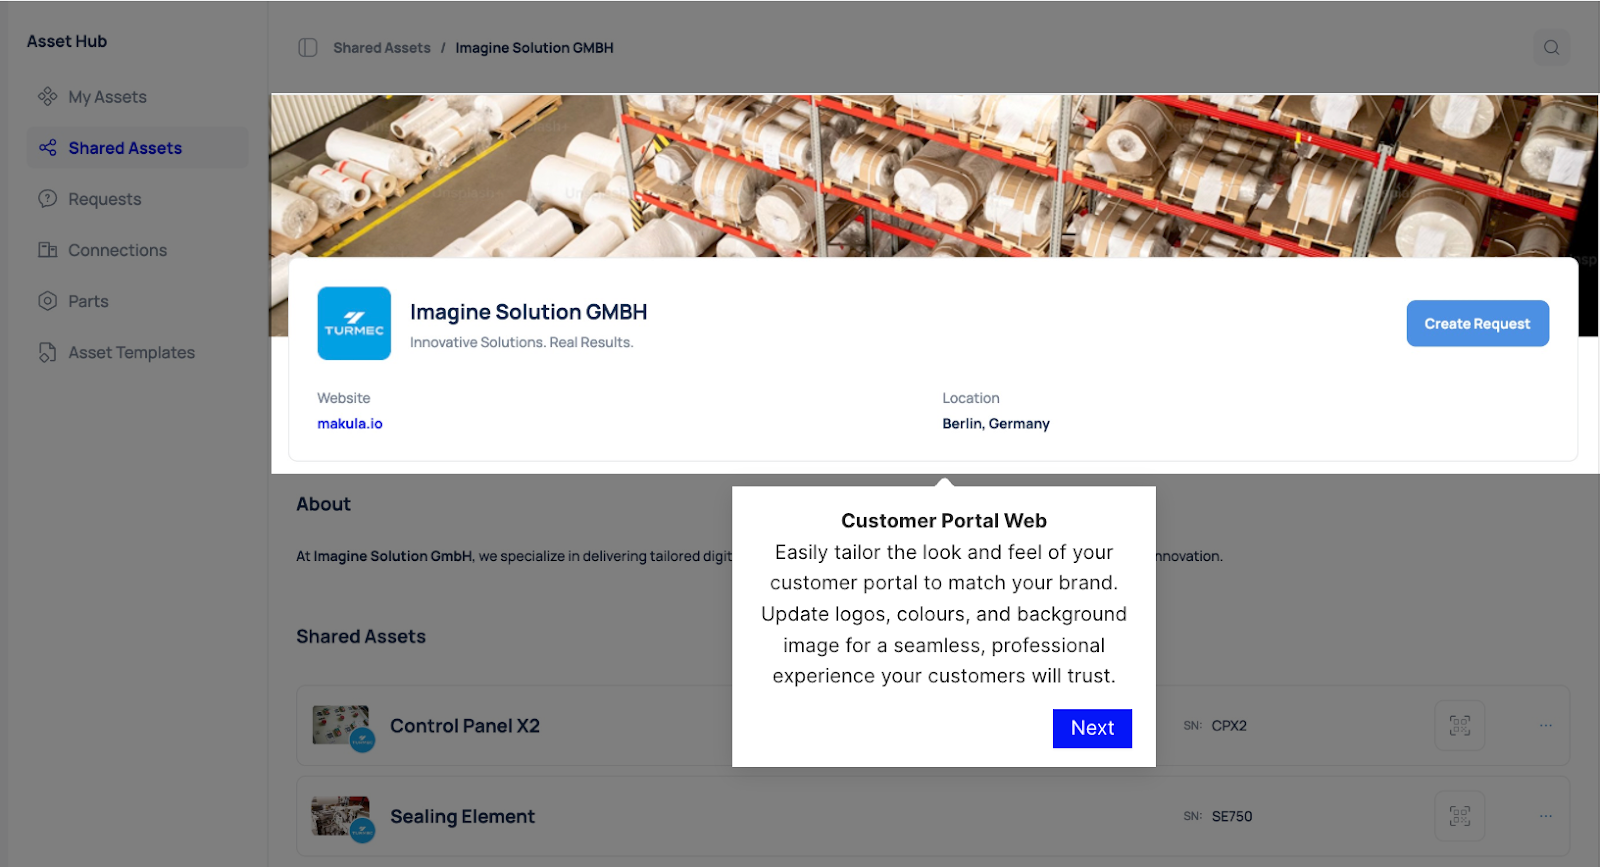1600x867 pixels.
Task: Toggle the sidebar panel icon
Action: tap(308, 48)
